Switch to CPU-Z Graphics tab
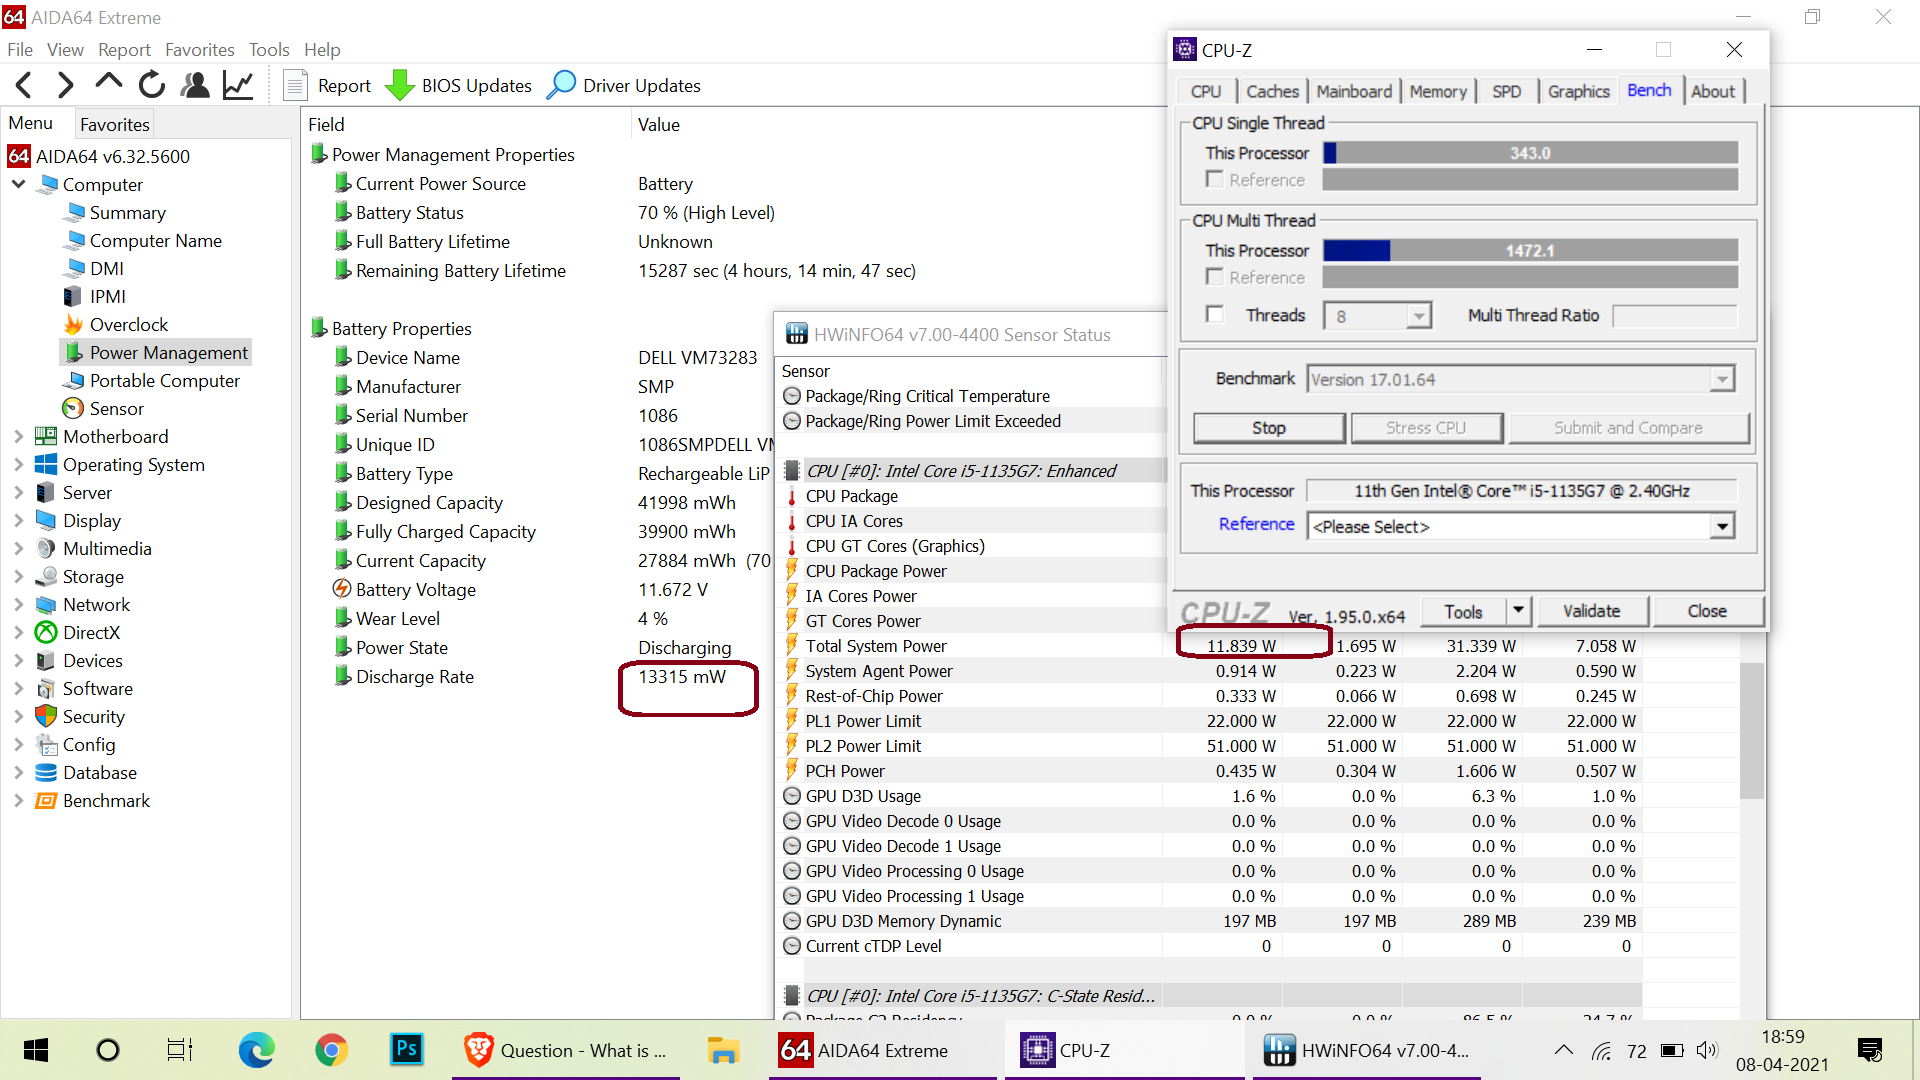 pyautogui.click(x=1579, y=91)
